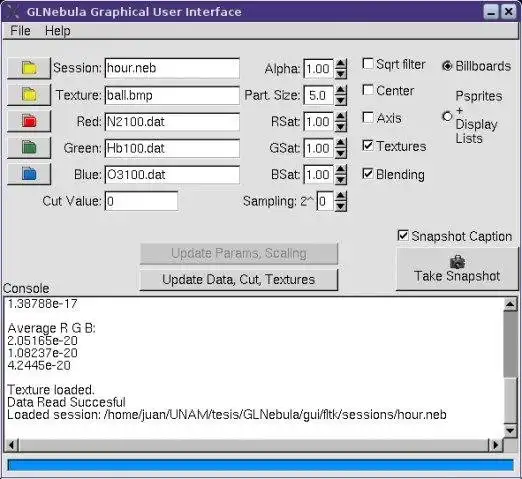Increase GSat with up arrow
Image resolution: width=522 pixels, height=479 pixels.
341,143
